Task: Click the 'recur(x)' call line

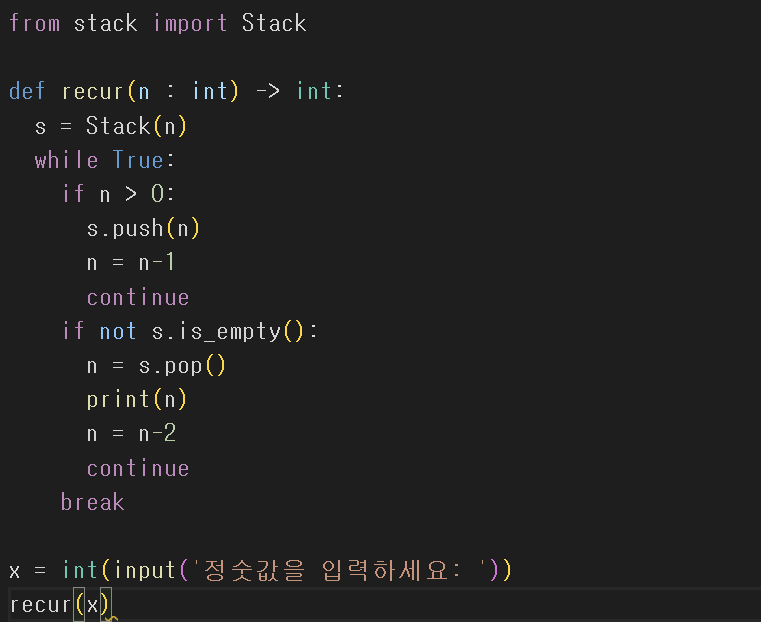Action: pyautogui.click(x=61, y=605)
